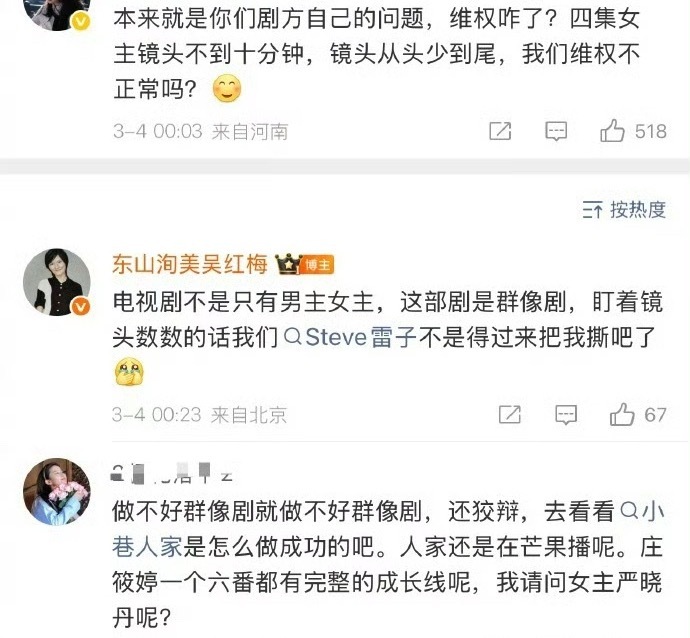The width and height of the screenshot is (690, 638).
Task: Like 东山洵美吴红梅's comment with 67 likes
Action: pos(622,414)
